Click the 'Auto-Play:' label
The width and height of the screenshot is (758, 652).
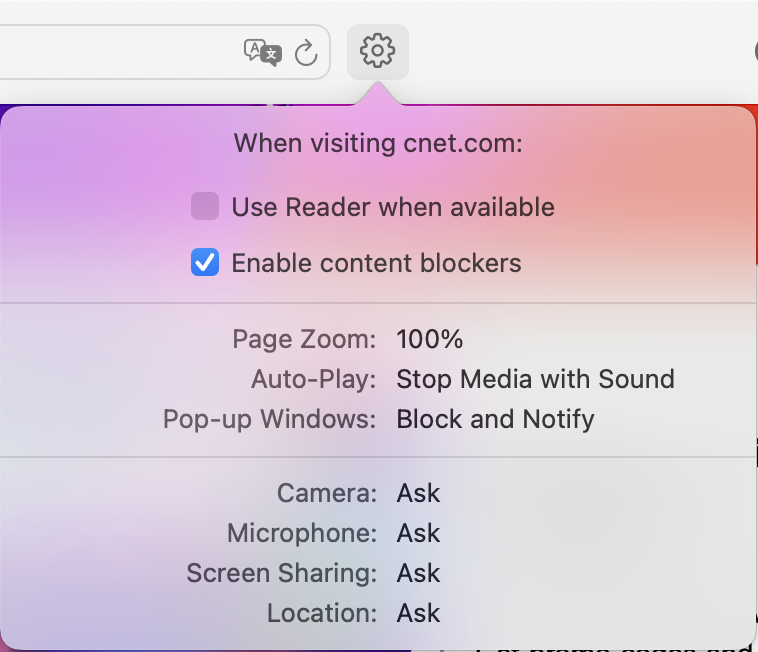tap(313, 379)
